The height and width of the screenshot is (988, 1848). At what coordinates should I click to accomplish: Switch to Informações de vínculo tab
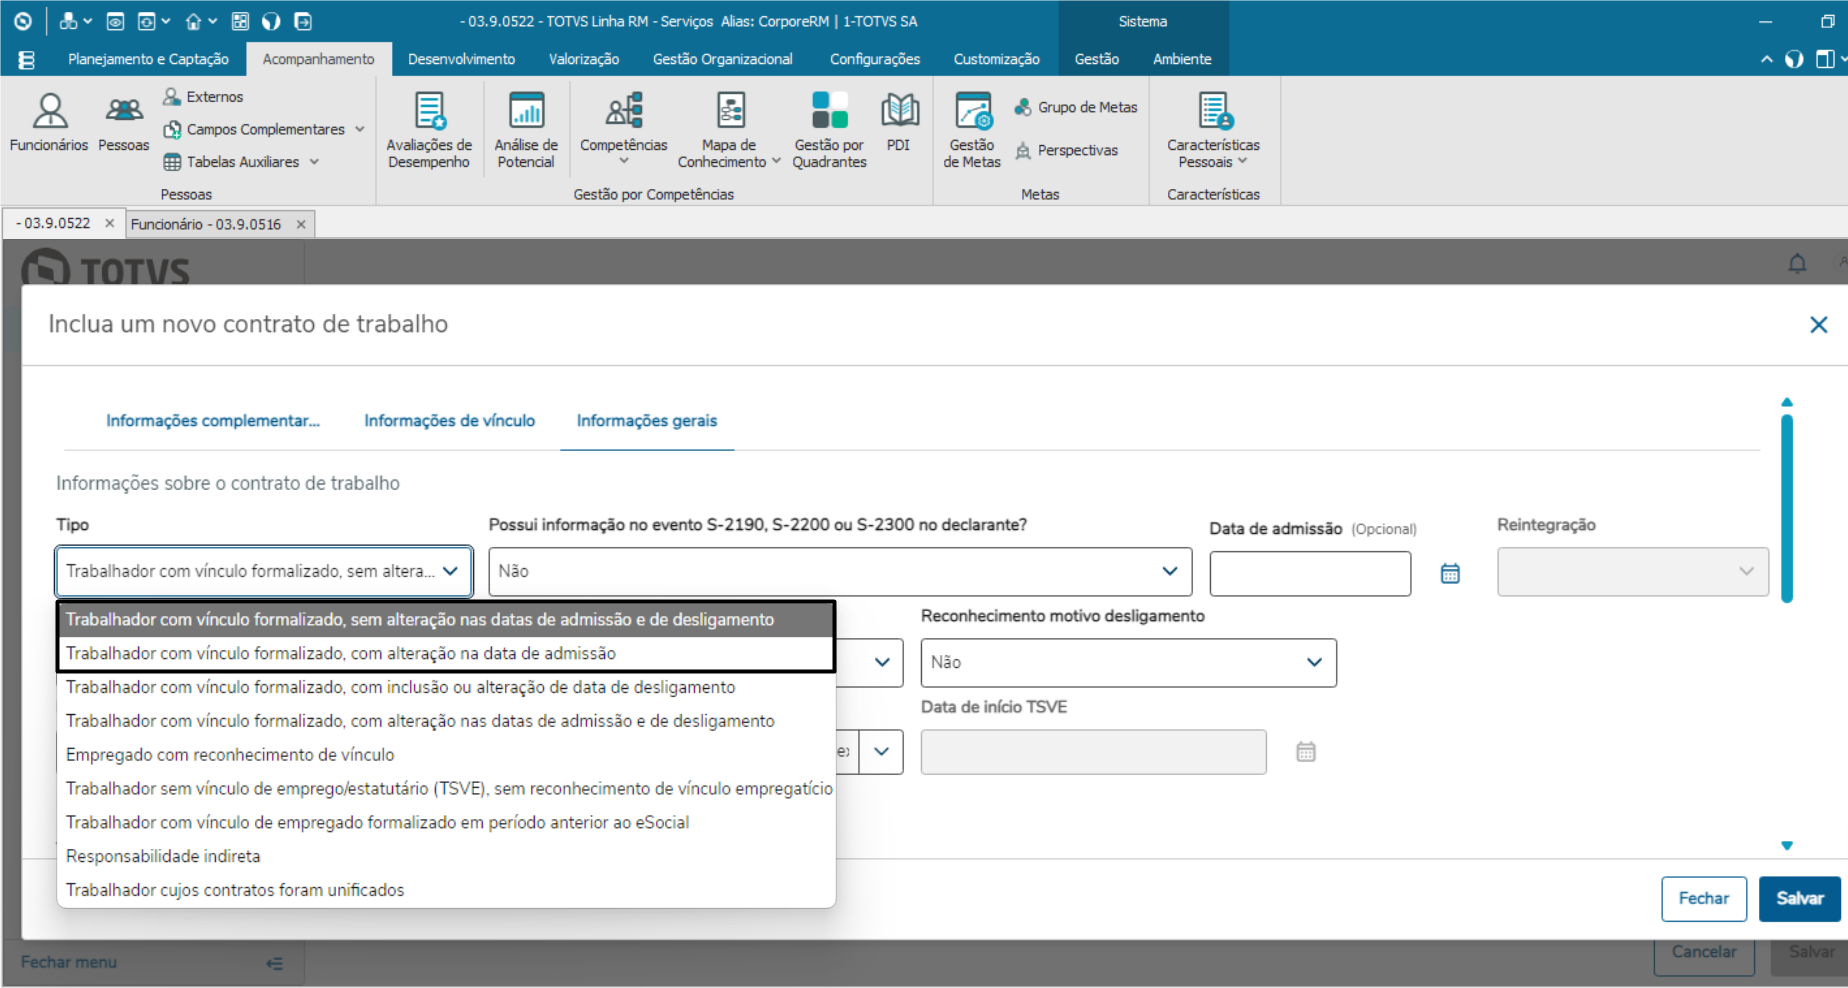point(449,421)
